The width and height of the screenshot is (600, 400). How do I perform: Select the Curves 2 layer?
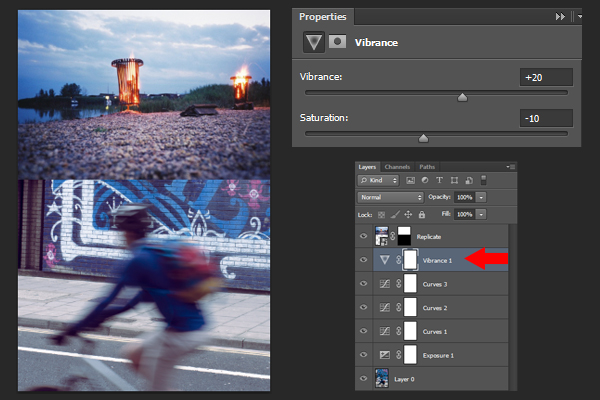pyautogui.click(x=432, y=307)
